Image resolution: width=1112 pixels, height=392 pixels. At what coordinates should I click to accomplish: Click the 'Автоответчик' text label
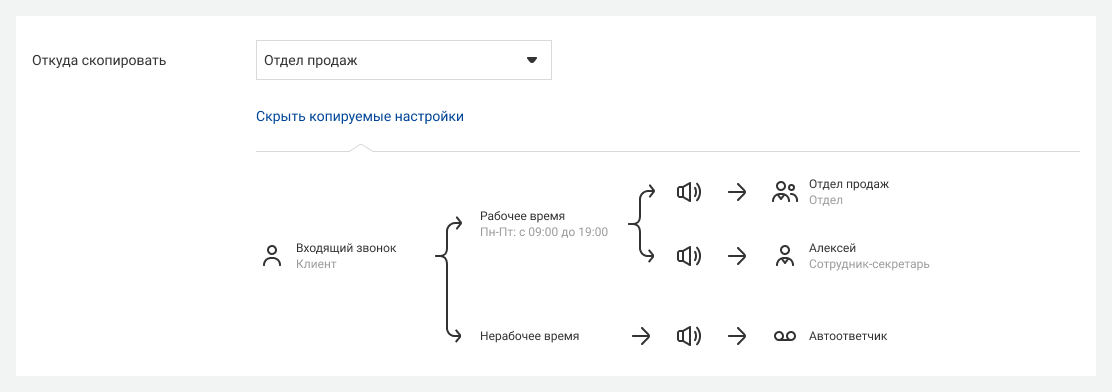[848, 336]
